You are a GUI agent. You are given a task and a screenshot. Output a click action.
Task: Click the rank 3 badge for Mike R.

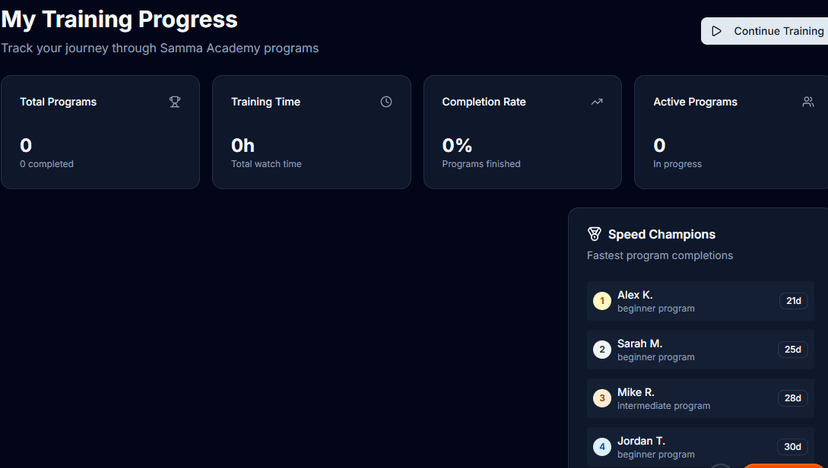coord(602,398)
